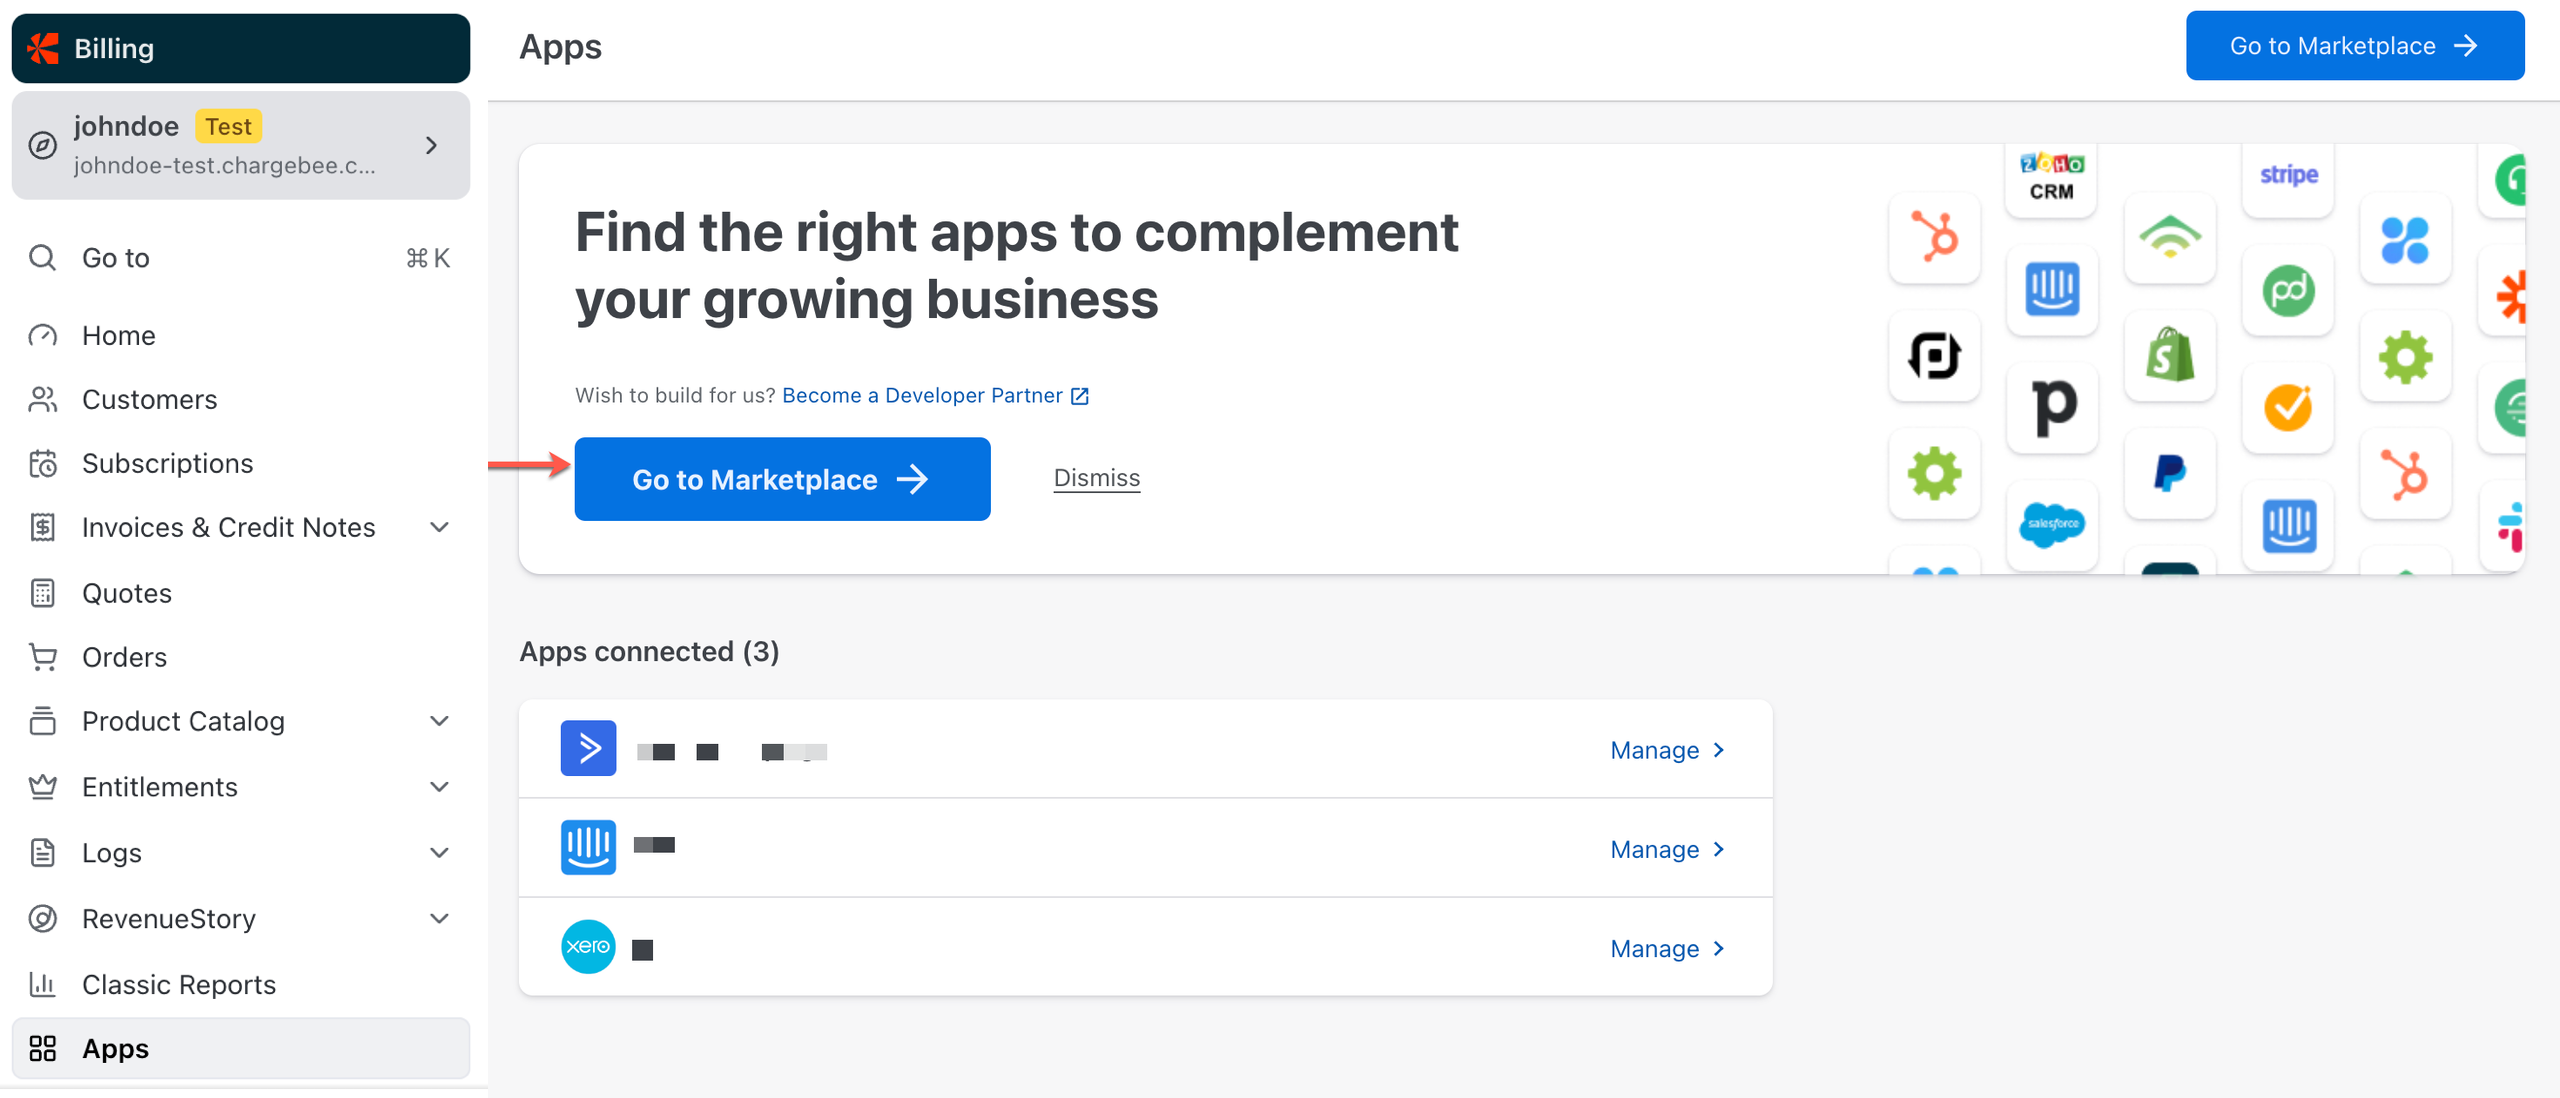Image resolution: width=2560 pixels, height=1098 pixels.
Task: Click the Zoho CRM icon tile
Action: [2051, 178]
